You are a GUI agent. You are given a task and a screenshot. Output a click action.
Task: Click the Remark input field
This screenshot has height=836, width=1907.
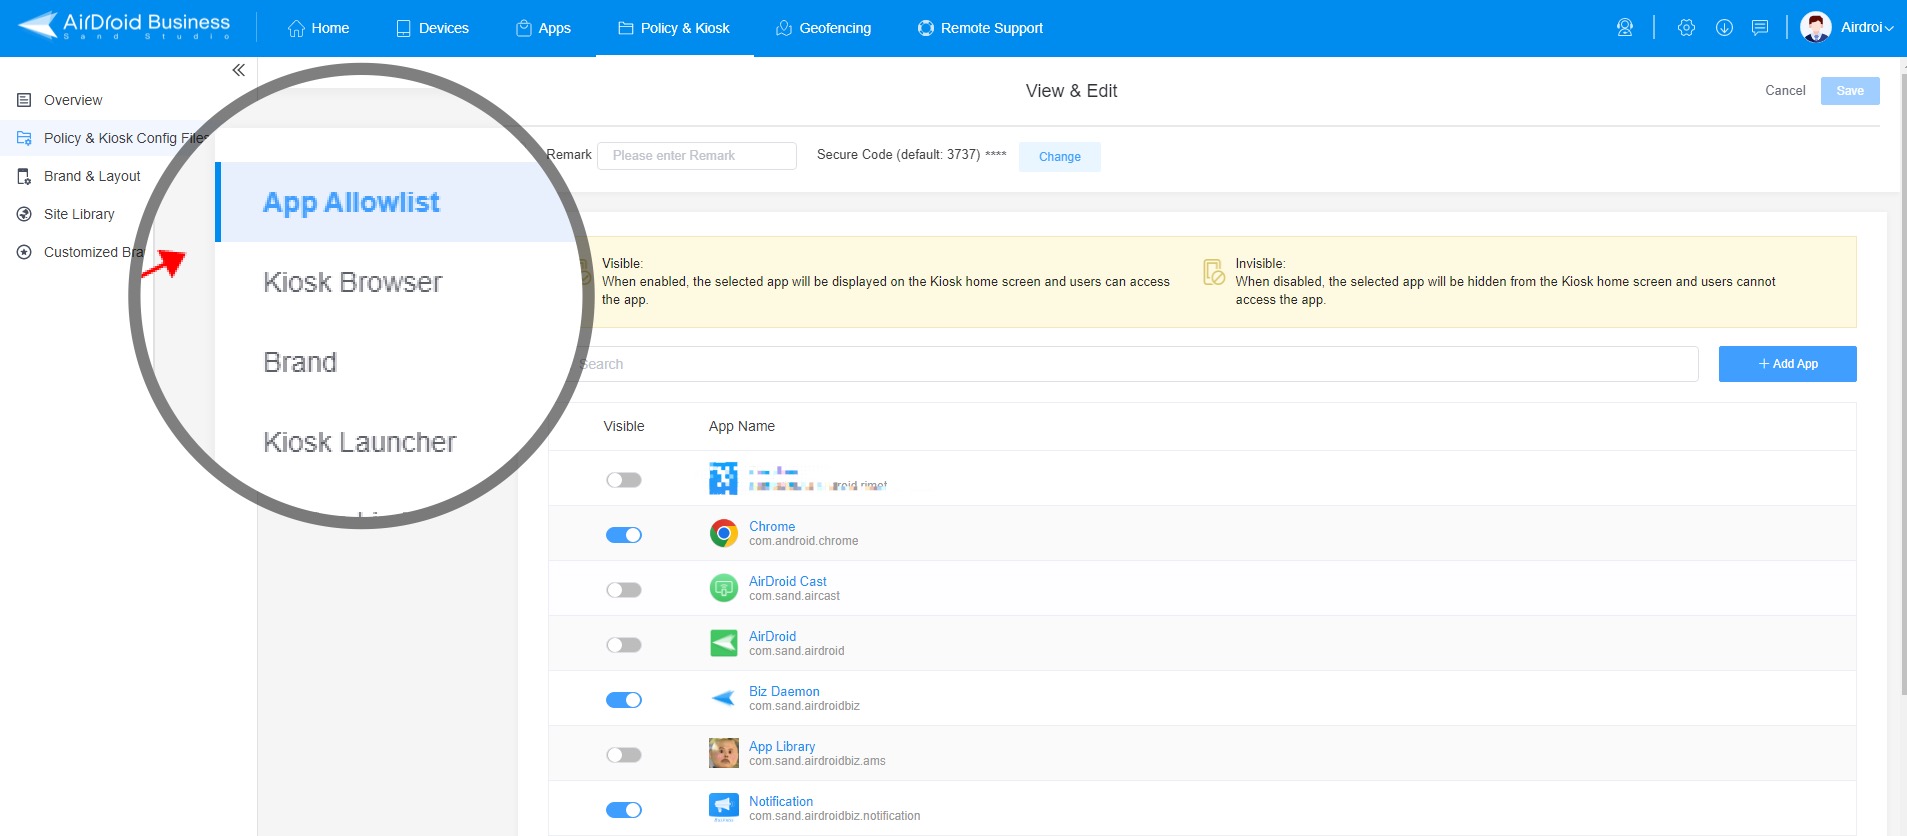pyautogui.click(x=697, y=156)
